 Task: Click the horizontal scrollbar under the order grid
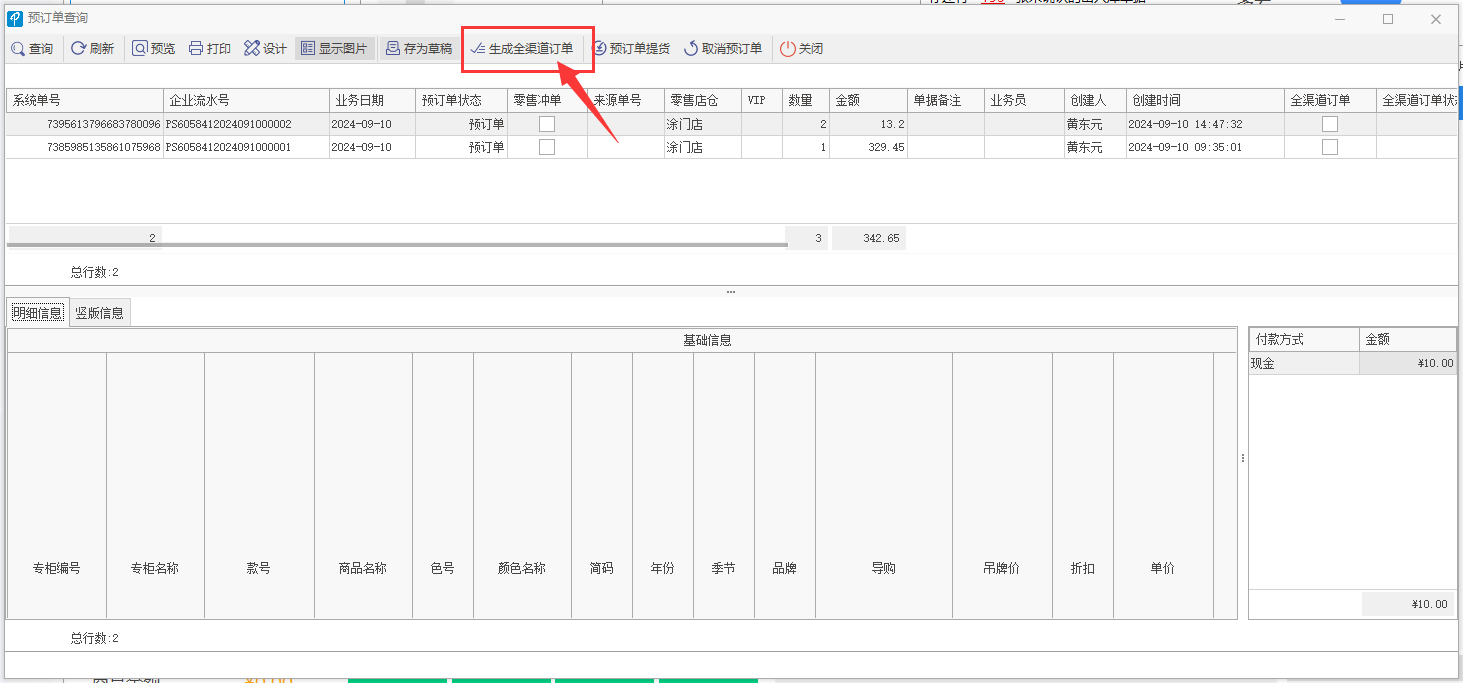[x=398, y=244]
